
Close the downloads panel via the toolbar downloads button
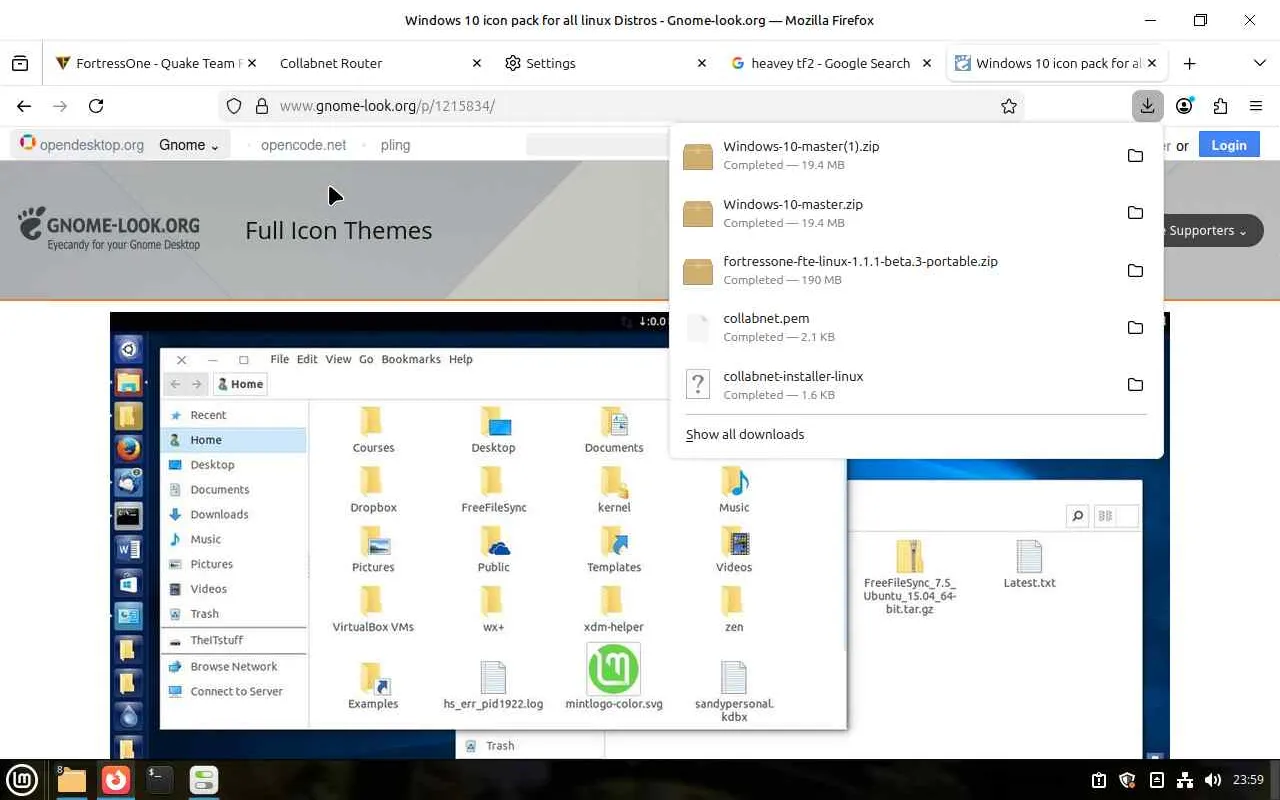click(1147, 106)
